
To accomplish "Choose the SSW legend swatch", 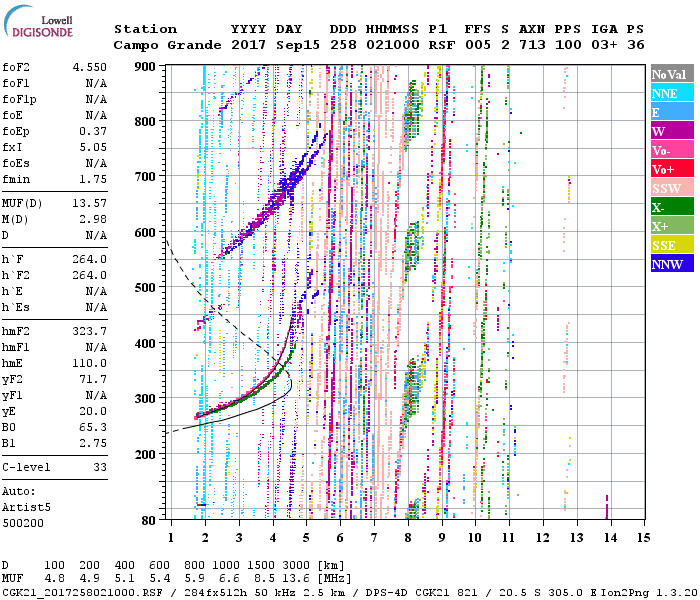I will [x=669, y=188].
